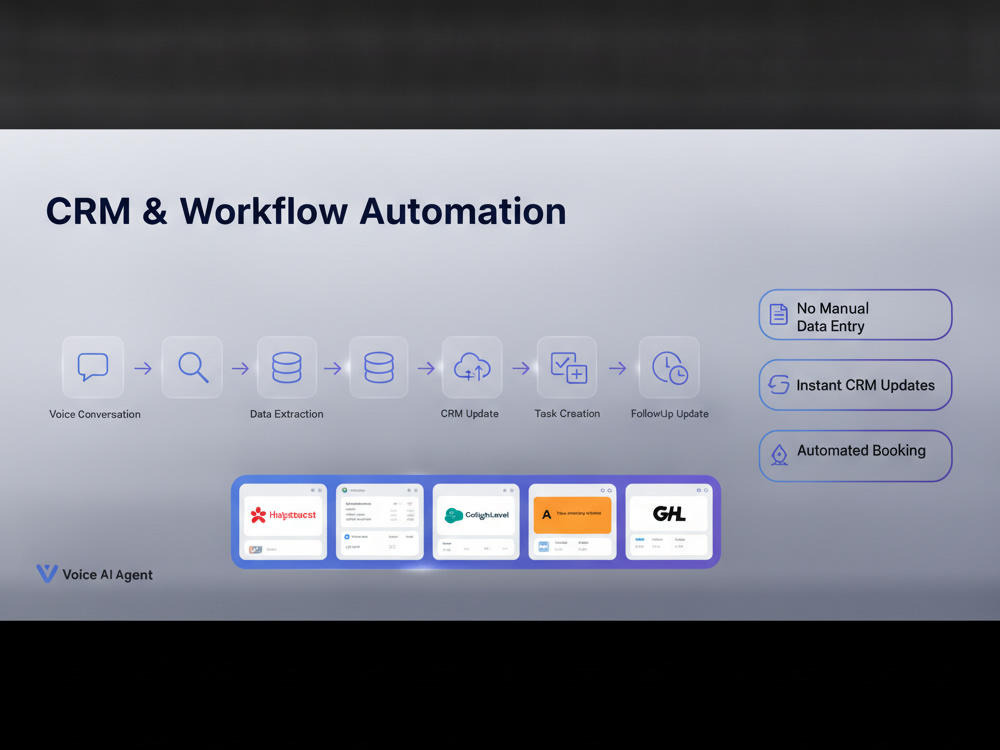Click the Voice Conversation speech bubble icon

pos(93,367)
